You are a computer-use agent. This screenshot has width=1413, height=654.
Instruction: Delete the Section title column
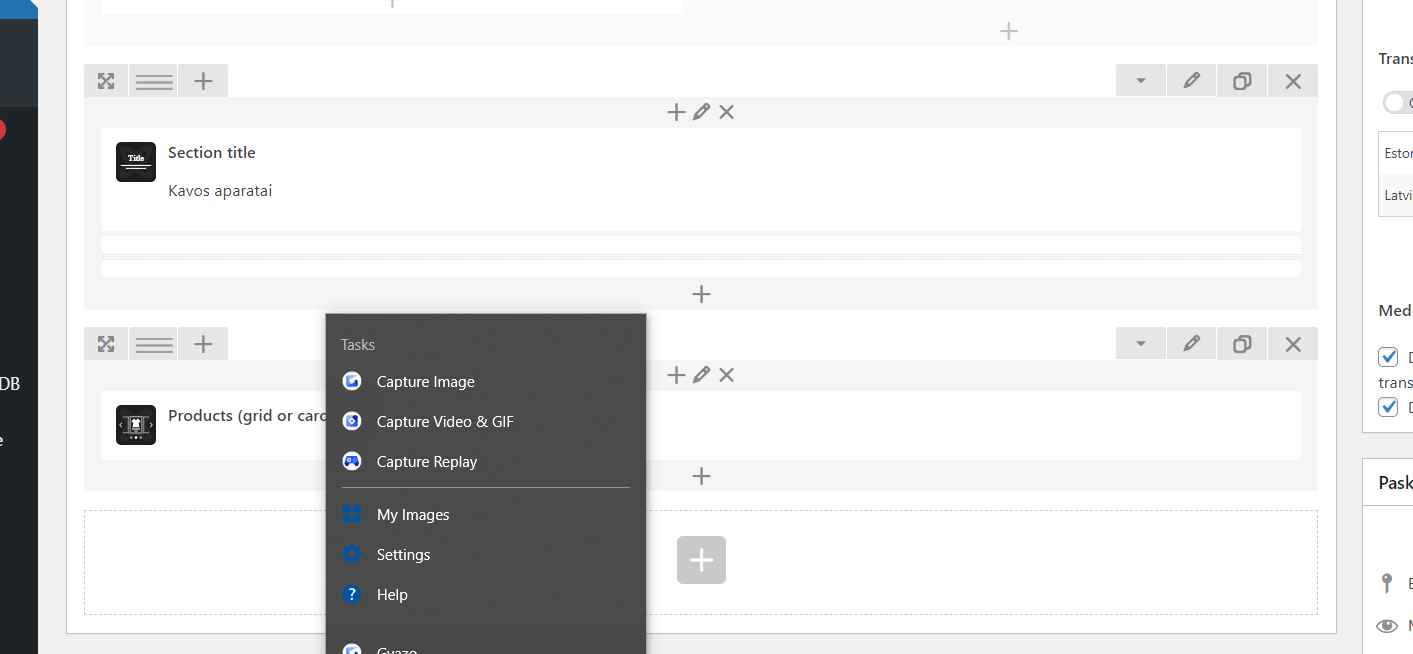[727, 112]
